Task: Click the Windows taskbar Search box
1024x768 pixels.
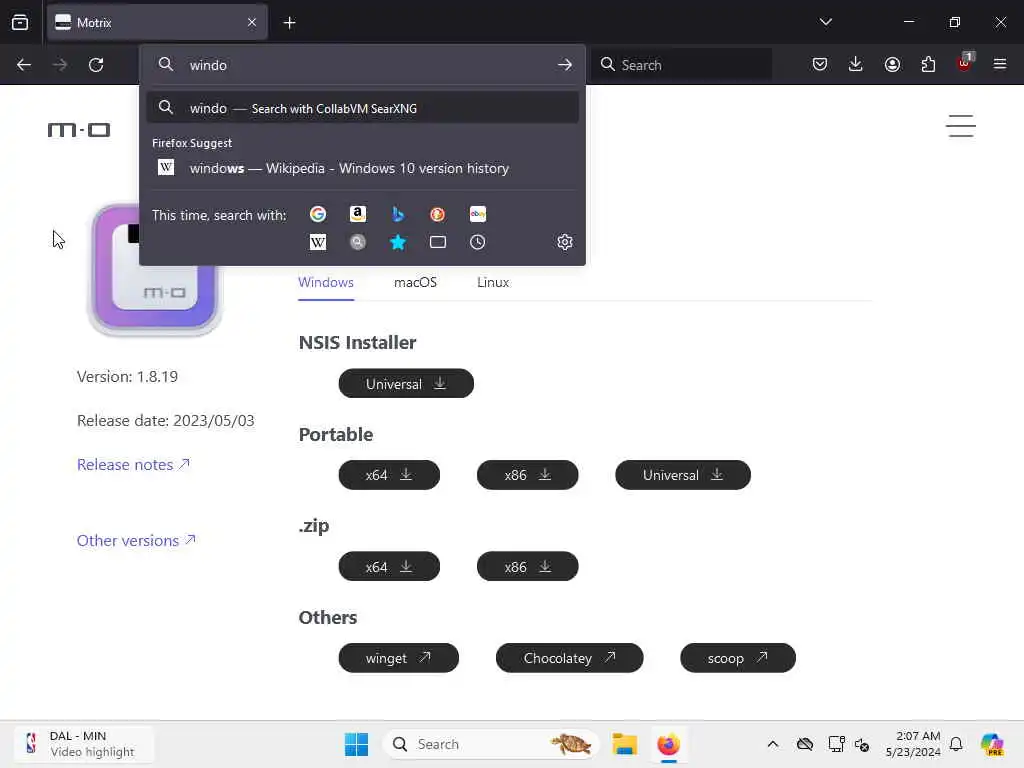Action: tap(491, 744)
